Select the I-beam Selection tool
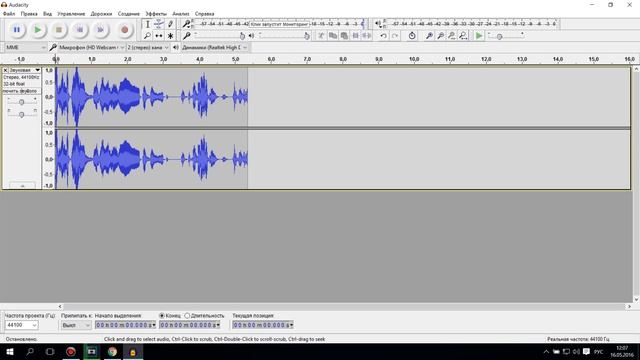Viewport: 640px width, 360px height. point(147,24)
